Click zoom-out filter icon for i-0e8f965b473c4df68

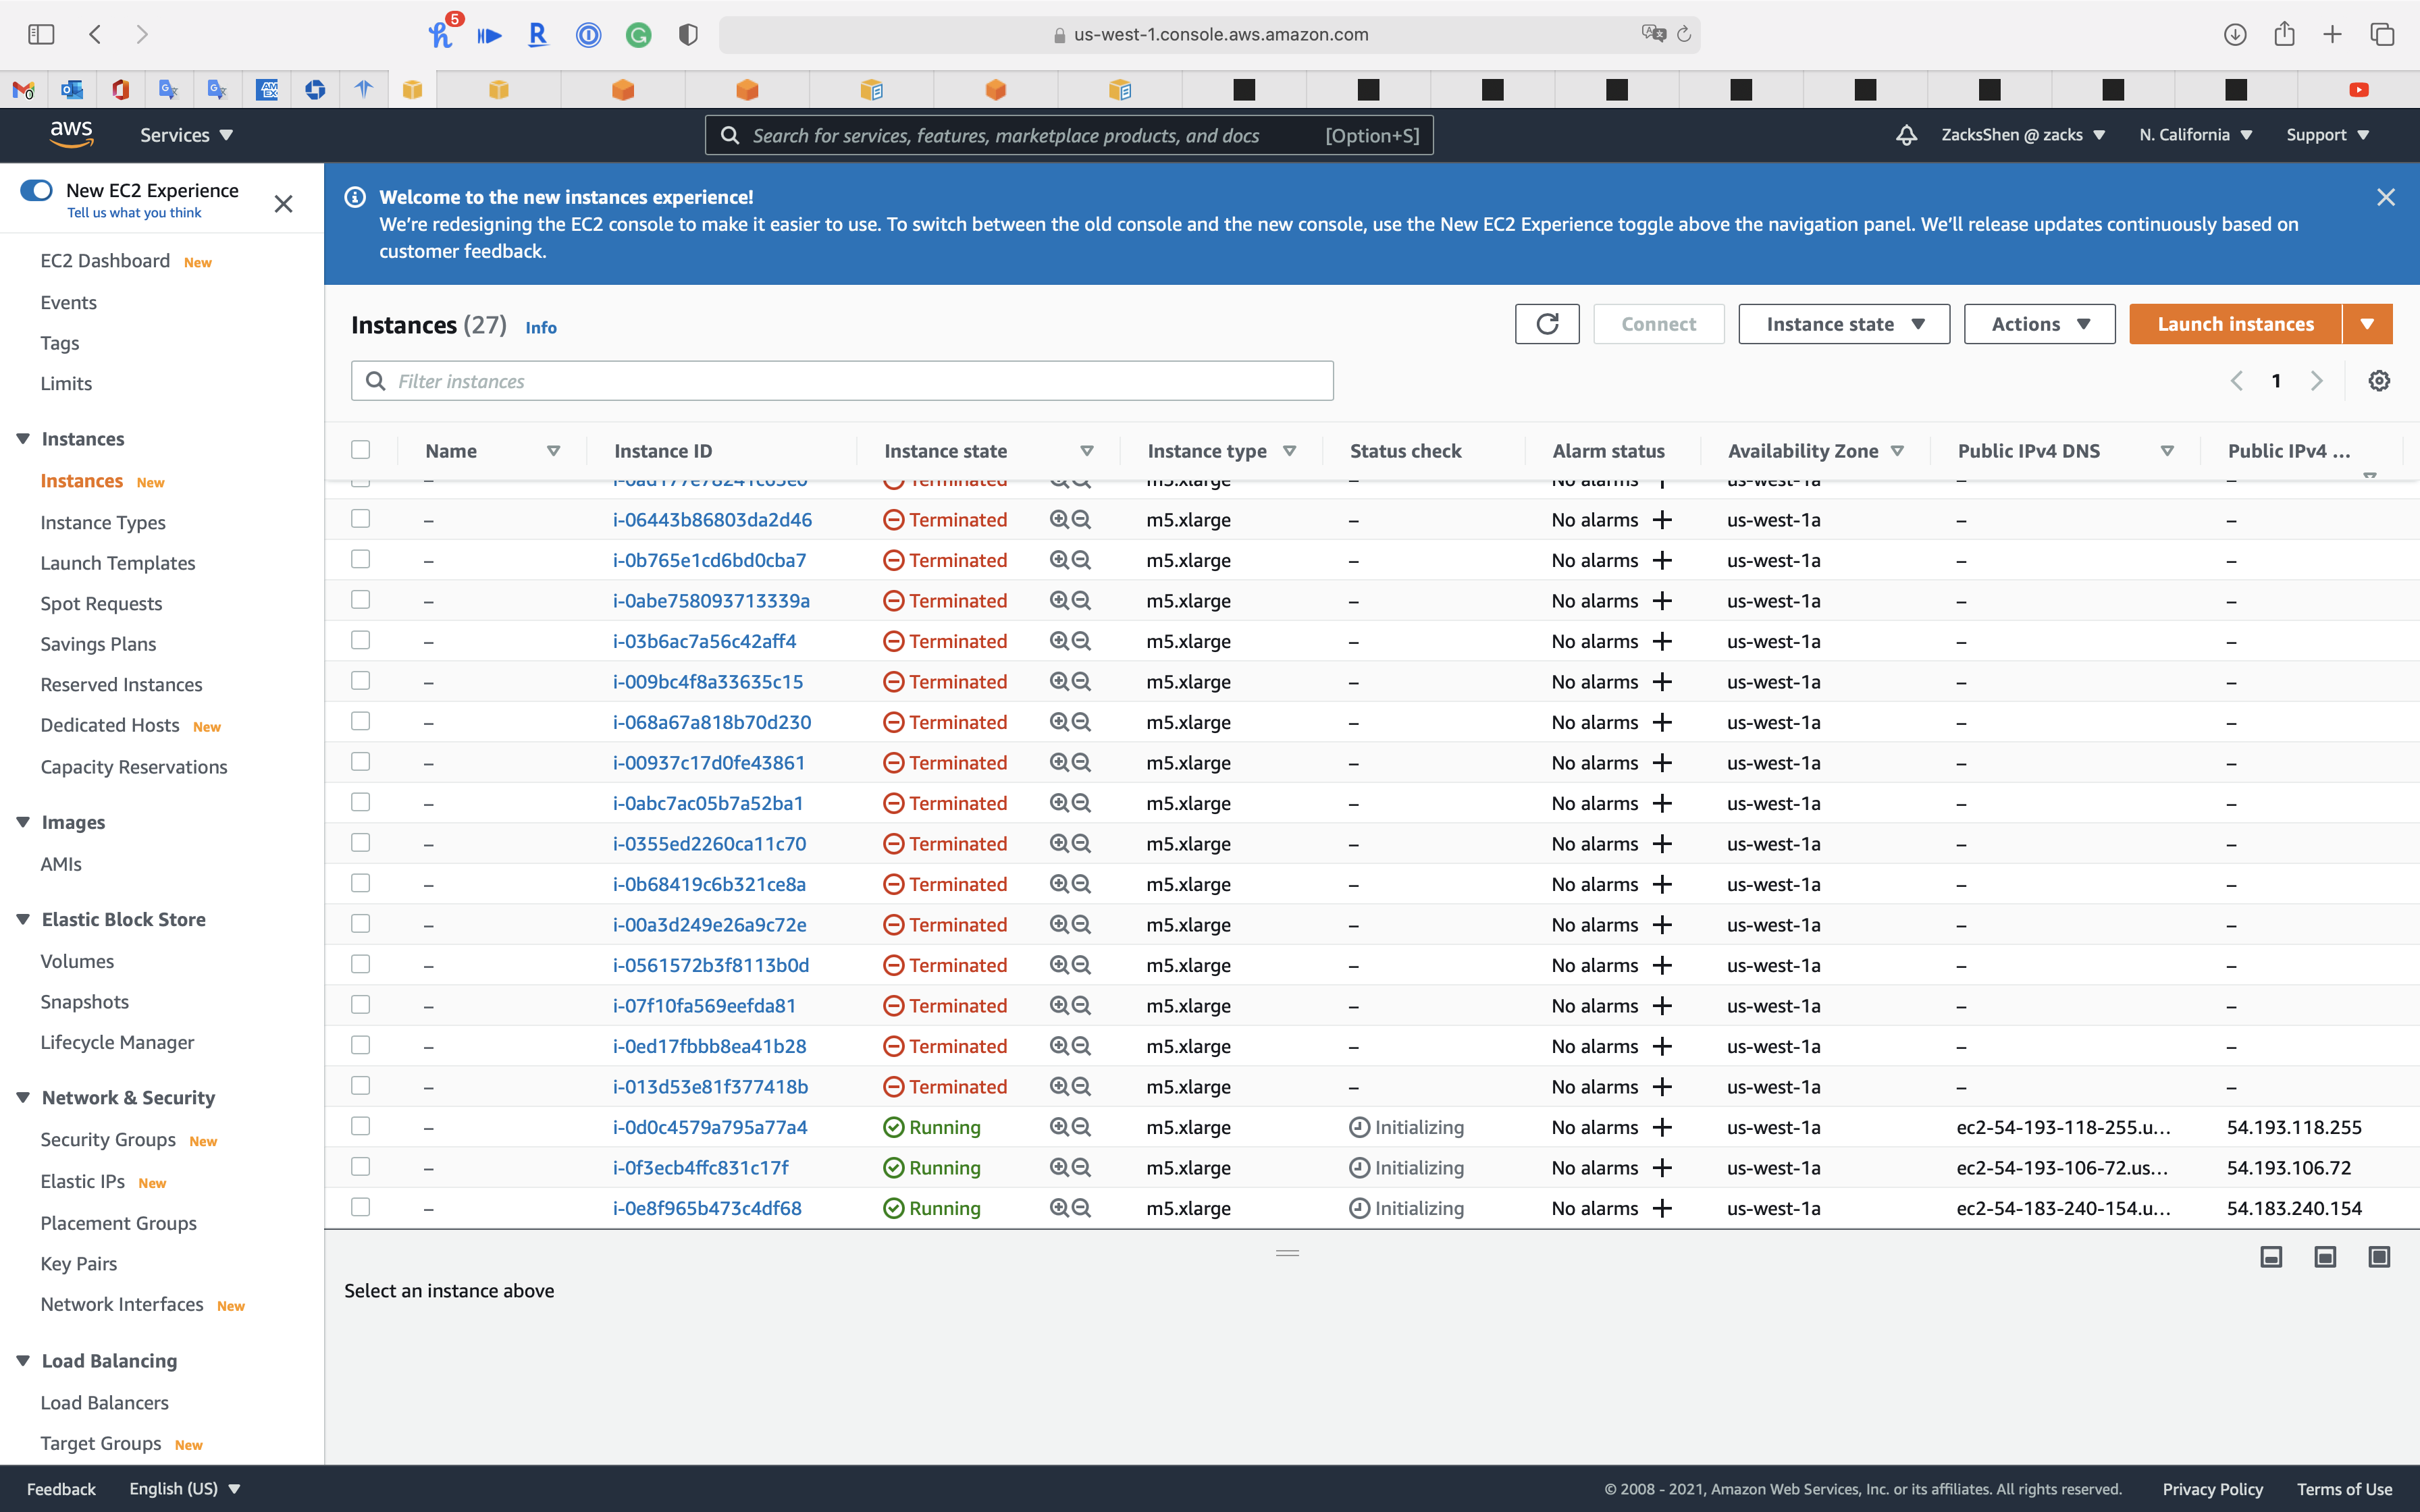[1082, 1208]
